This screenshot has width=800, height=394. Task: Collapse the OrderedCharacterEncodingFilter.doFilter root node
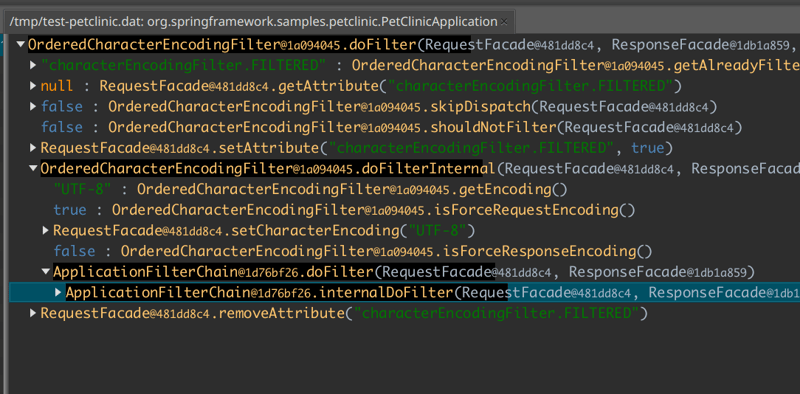coord(20,44)
